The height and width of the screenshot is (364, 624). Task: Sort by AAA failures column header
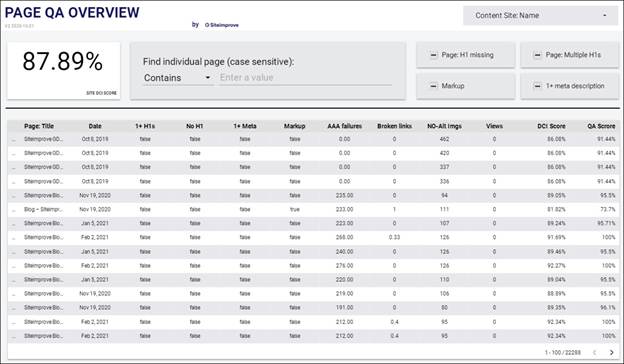pos(345,126)
